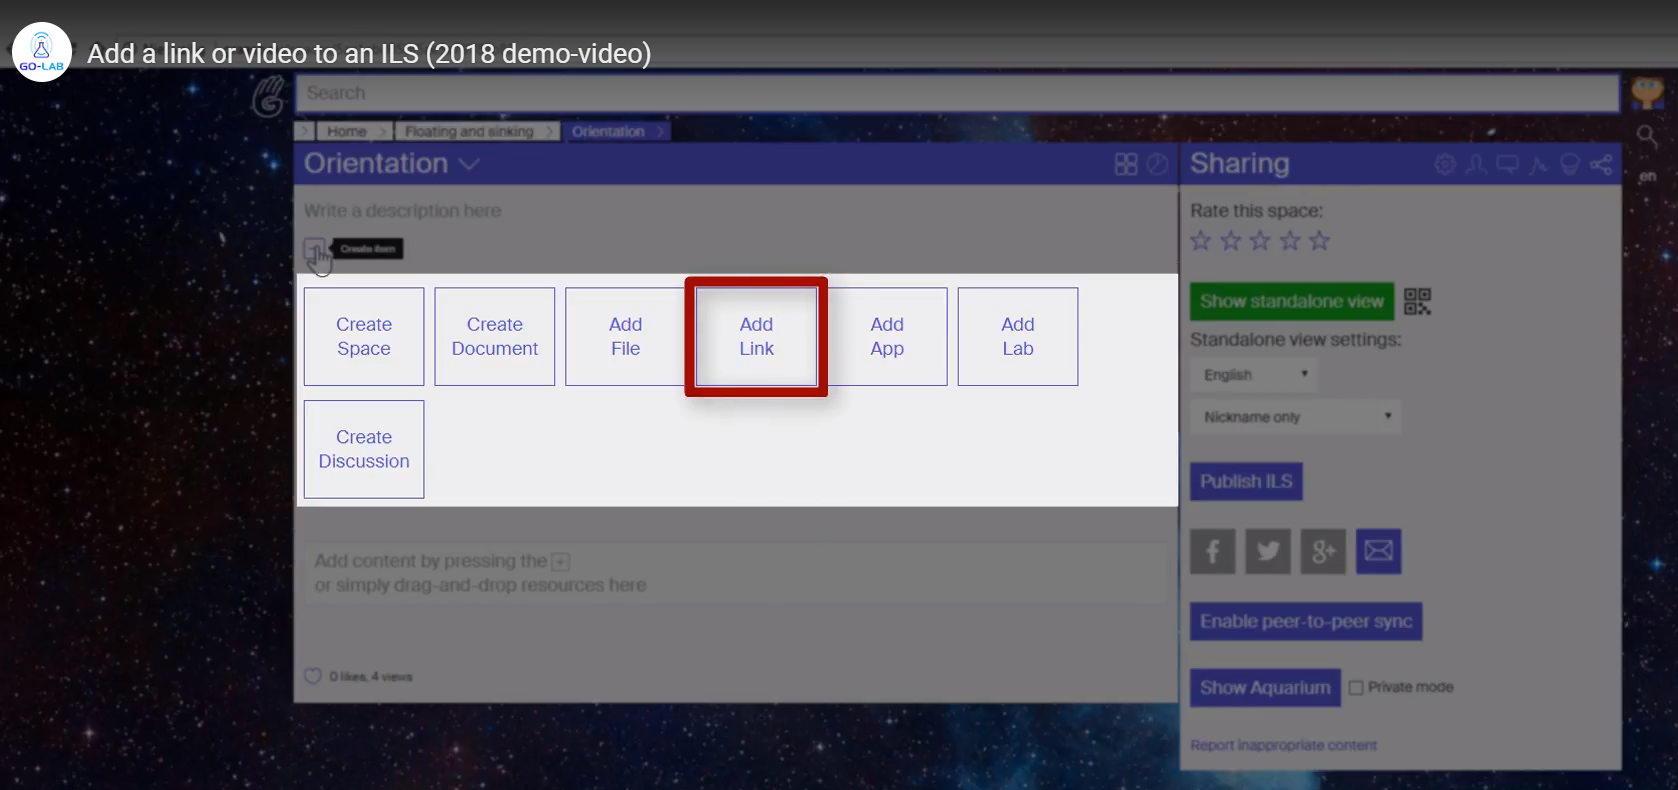Expand the Orientation title chevron
This screenshot has height=790, width=1678.
pos(469,165)
